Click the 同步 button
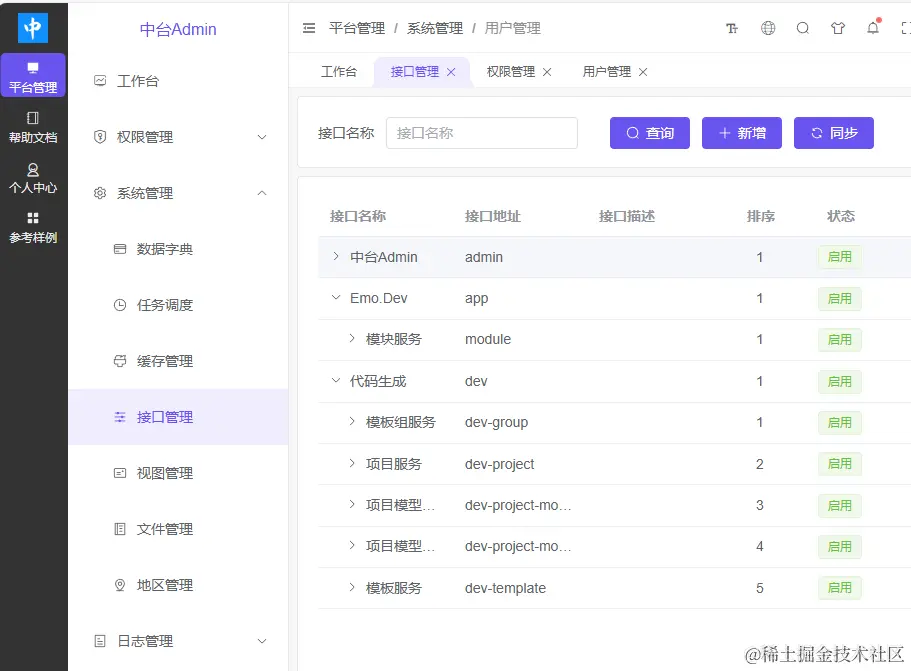The height and width of the screenshot is (671, 911). click(834, 133)
